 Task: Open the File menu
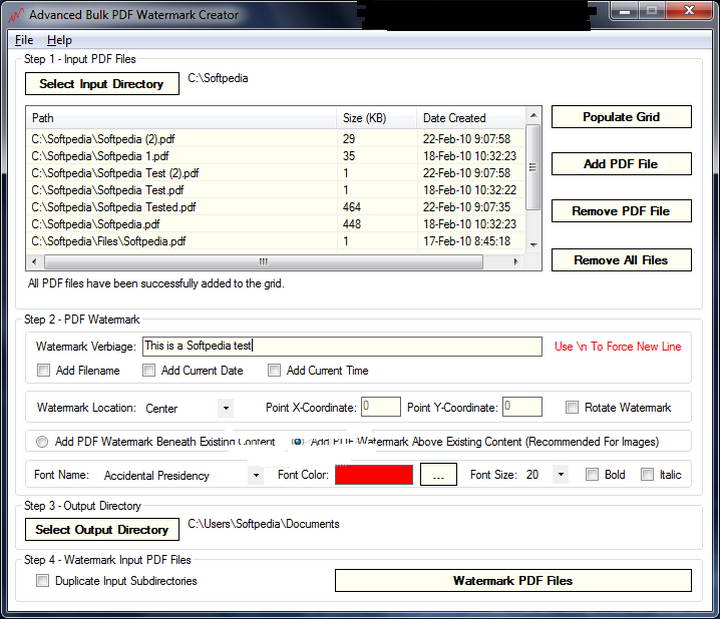(24, 40)
